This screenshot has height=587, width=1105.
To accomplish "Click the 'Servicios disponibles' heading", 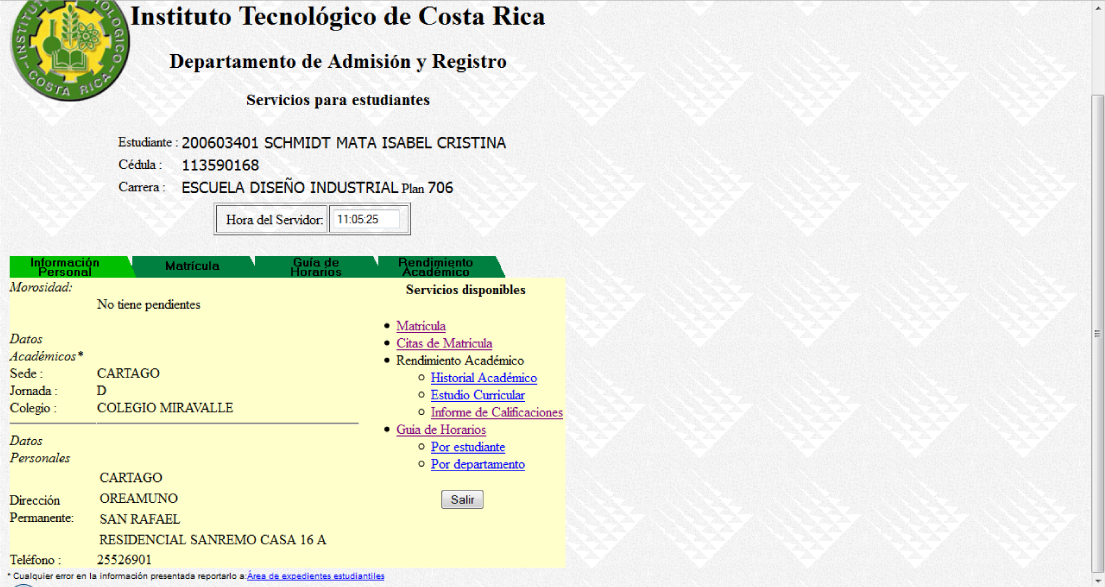I will (x=466, y=290).
